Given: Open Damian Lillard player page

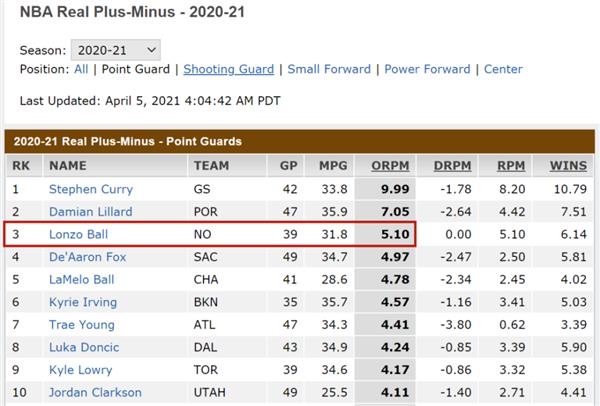Looking at the screenshot, I should [x=91, y=212].
